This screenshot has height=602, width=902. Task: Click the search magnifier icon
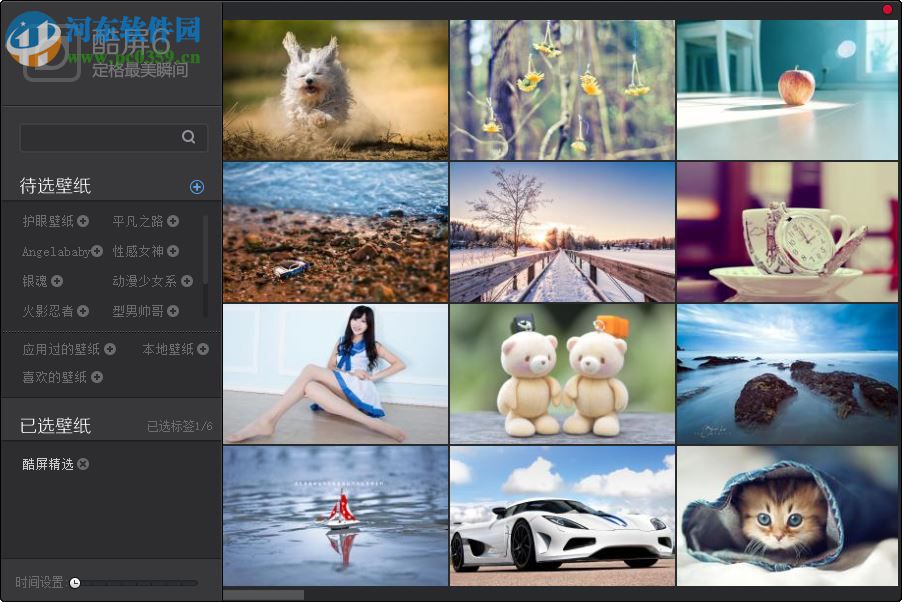click(188, 137)
